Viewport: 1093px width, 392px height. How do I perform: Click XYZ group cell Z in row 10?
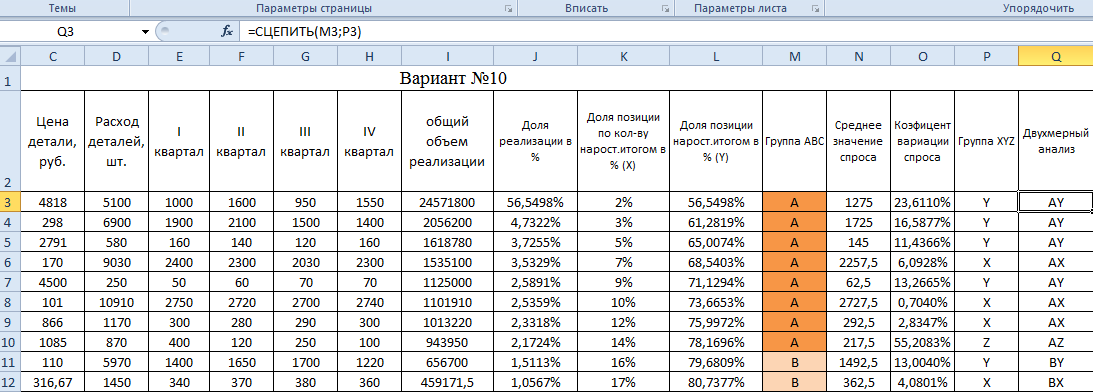986,342
